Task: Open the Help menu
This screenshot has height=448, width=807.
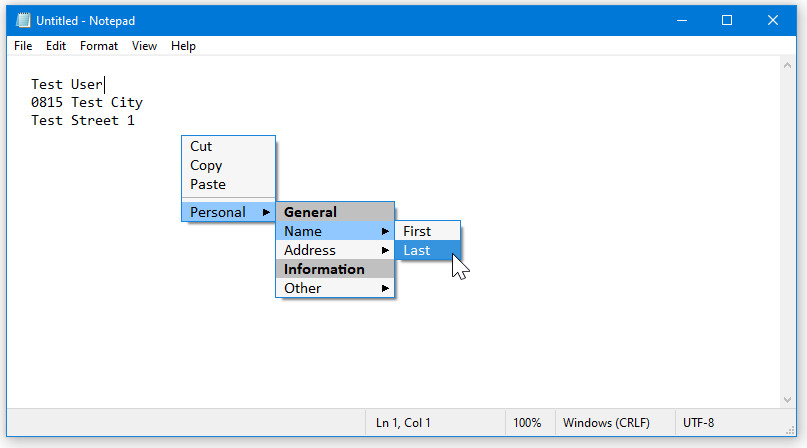Action: [183, 46]
